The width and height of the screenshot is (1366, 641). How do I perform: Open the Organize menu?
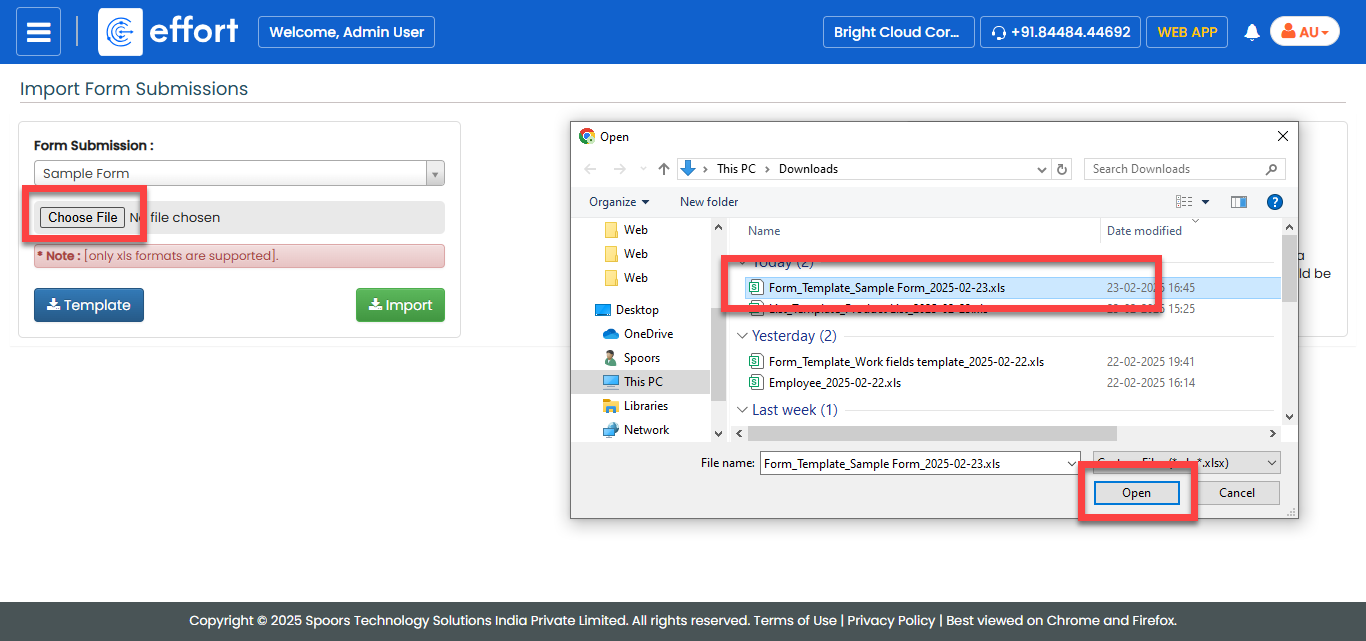tap(618, 202)
